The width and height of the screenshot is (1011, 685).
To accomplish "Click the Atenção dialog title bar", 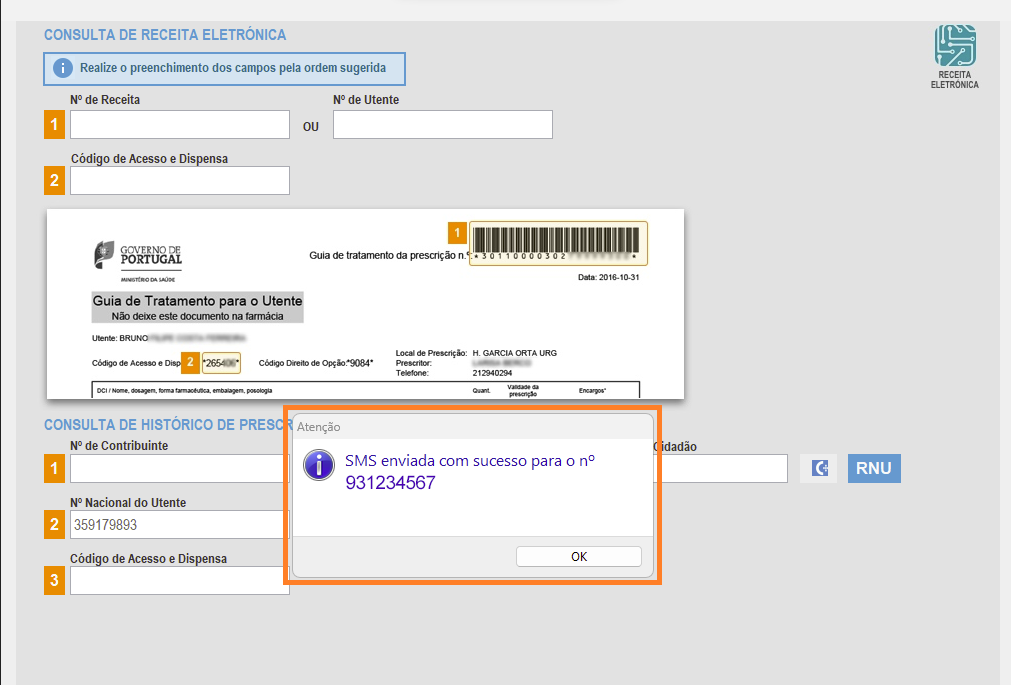I will click(472, 426).
